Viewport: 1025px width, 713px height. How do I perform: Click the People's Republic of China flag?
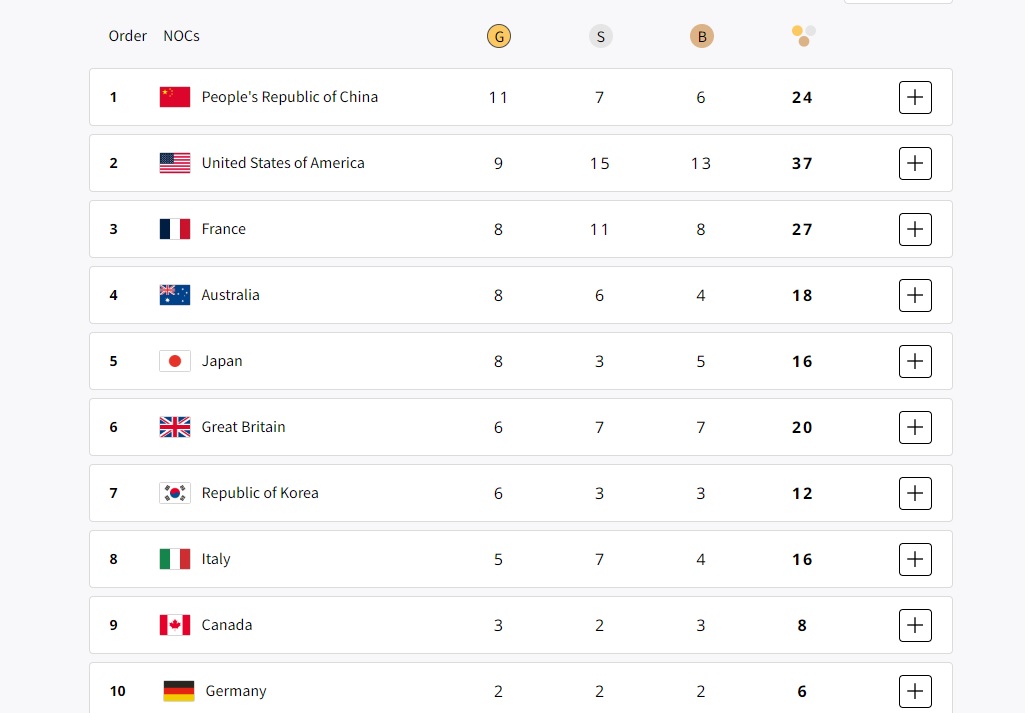(175, 97)
